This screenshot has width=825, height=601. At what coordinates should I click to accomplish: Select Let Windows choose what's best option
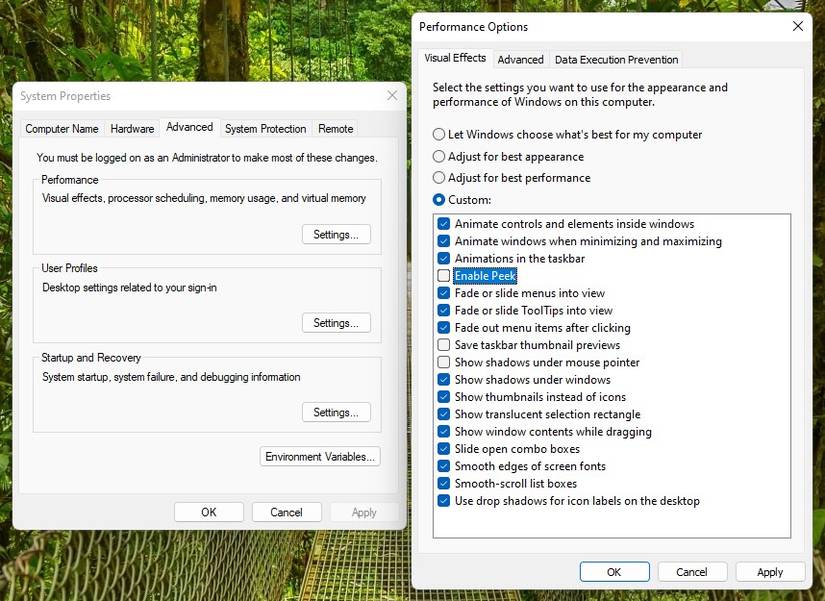[439, 134]
